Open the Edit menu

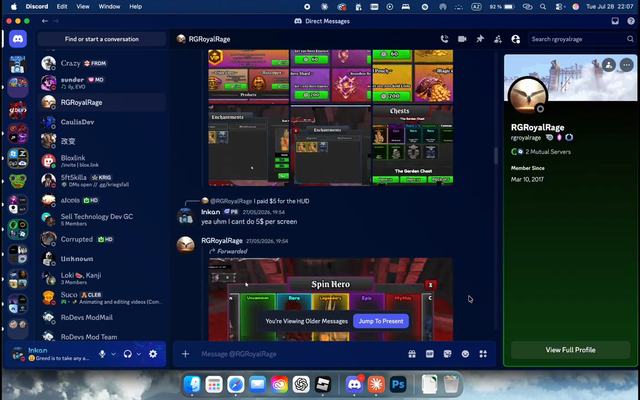(62, 7)
